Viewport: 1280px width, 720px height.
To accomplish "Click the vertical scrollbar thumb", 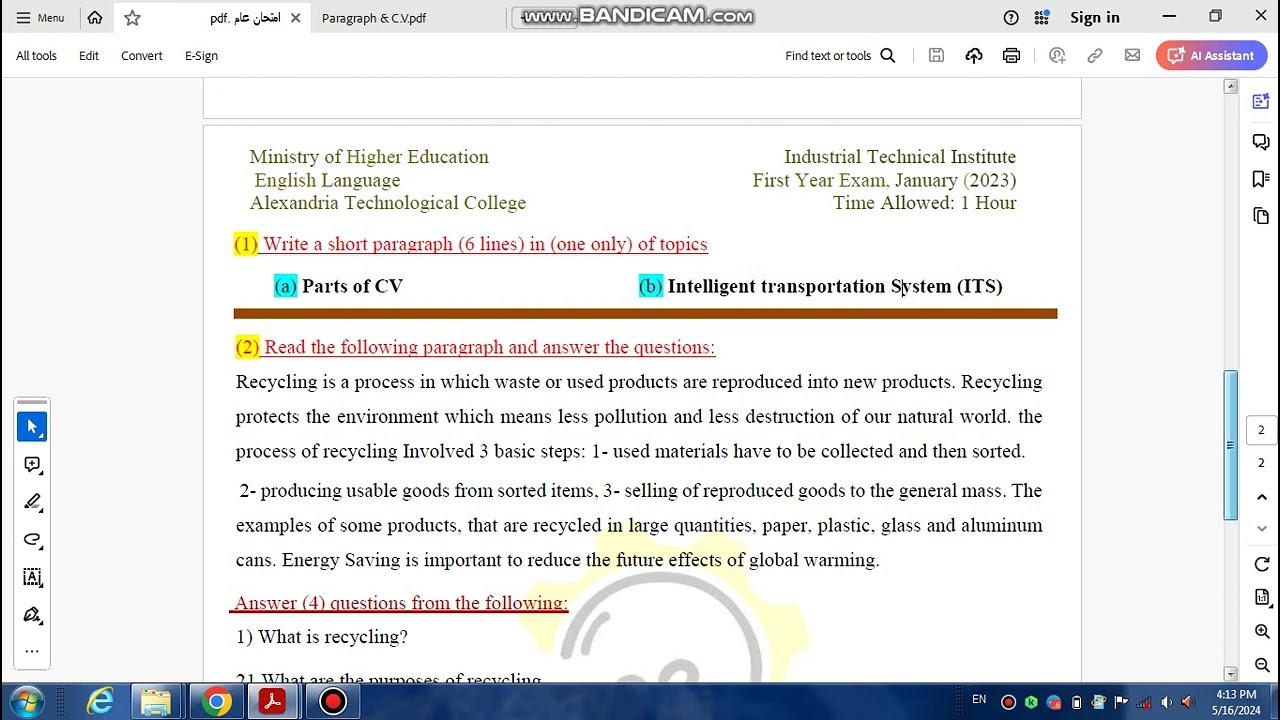I will click(1231, 445).
